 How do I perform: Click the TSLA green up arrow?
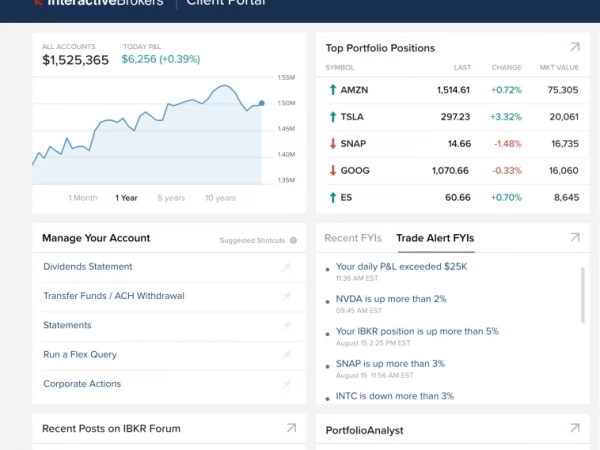pos(333,117)
